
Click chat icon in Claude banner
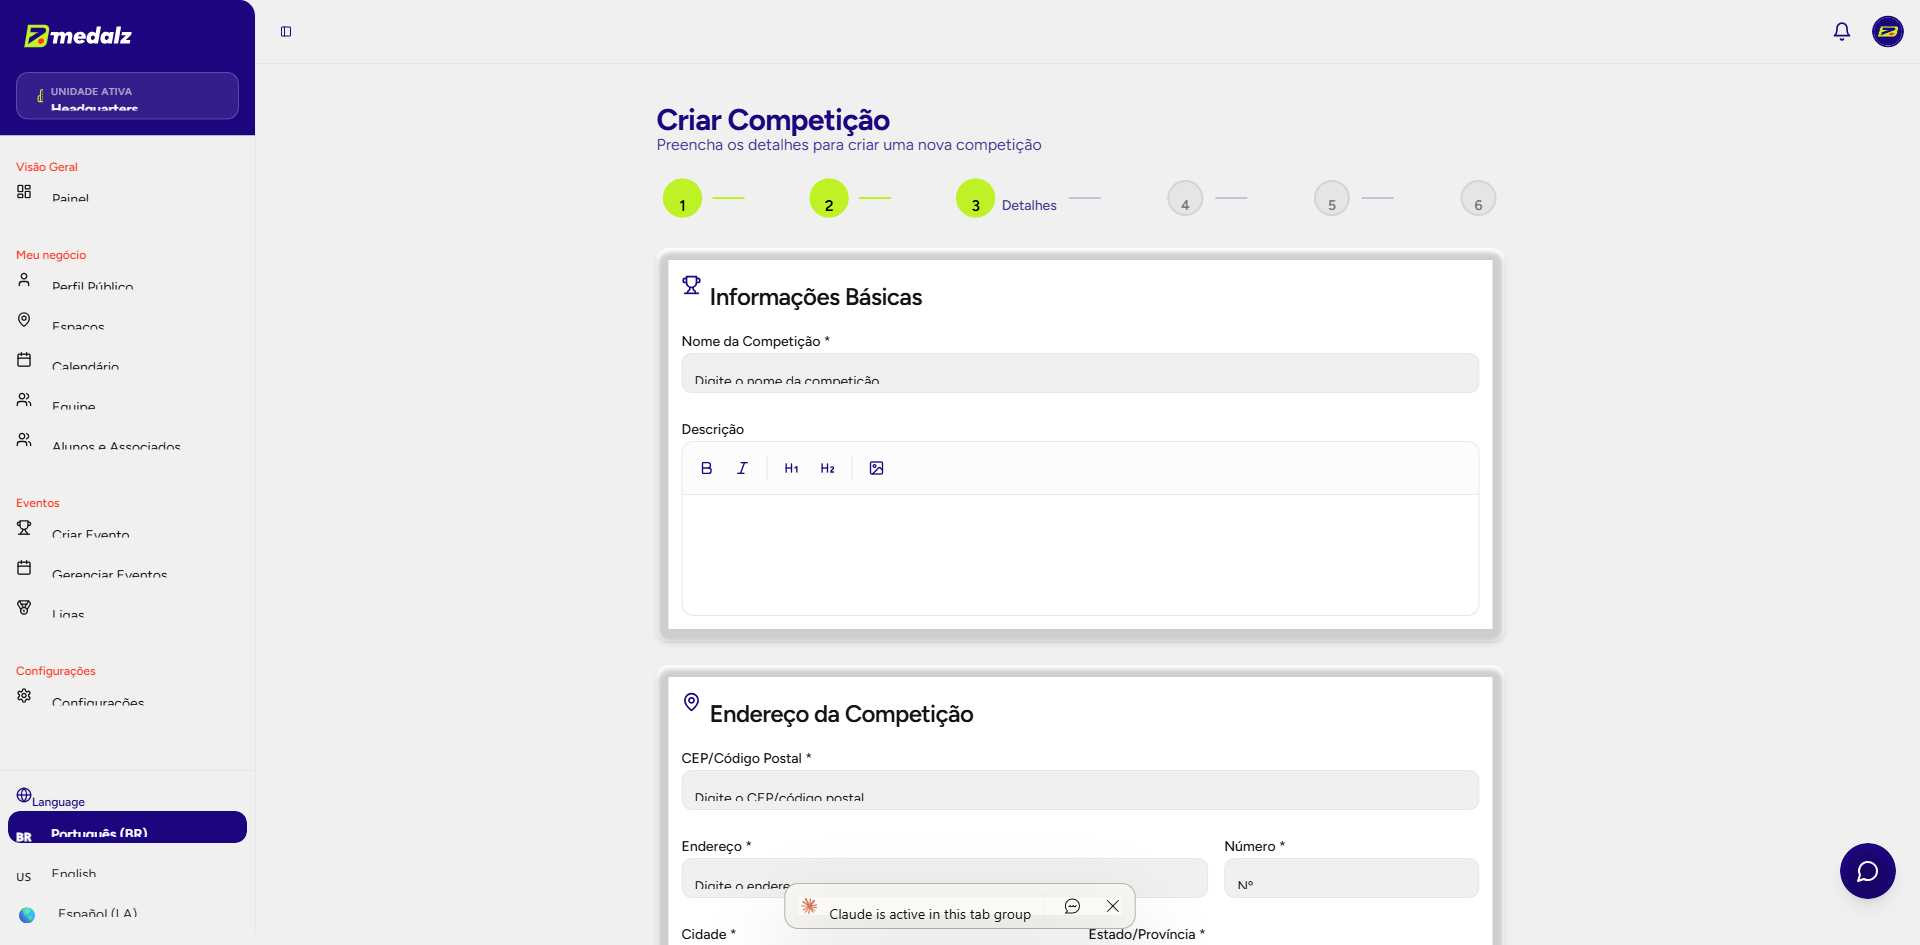tap(1072, 906)
